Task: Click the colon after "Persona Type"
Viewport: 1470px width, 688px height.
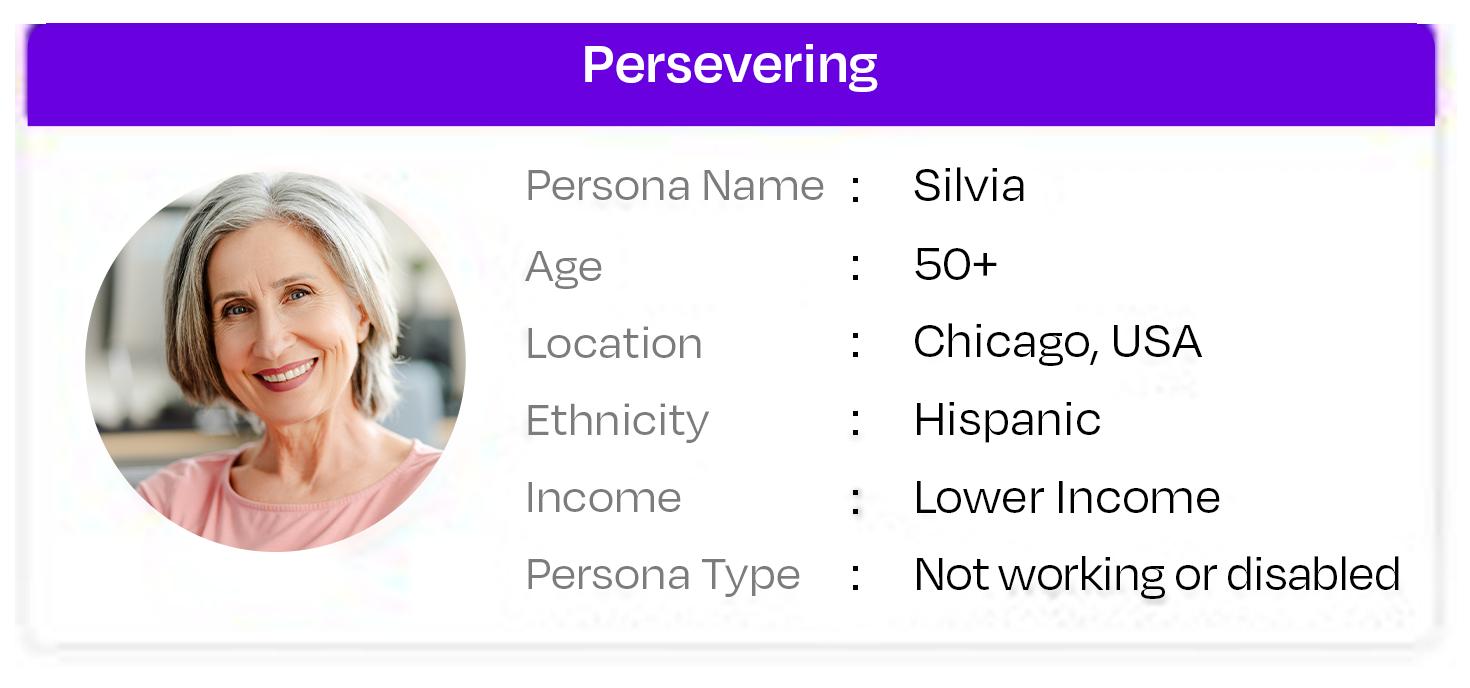Action: pos(855,577)
